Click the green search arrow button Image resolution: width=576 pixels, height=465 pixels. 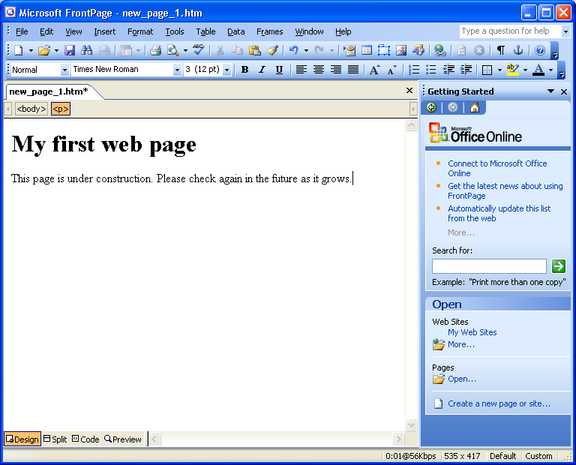point(558,266)
